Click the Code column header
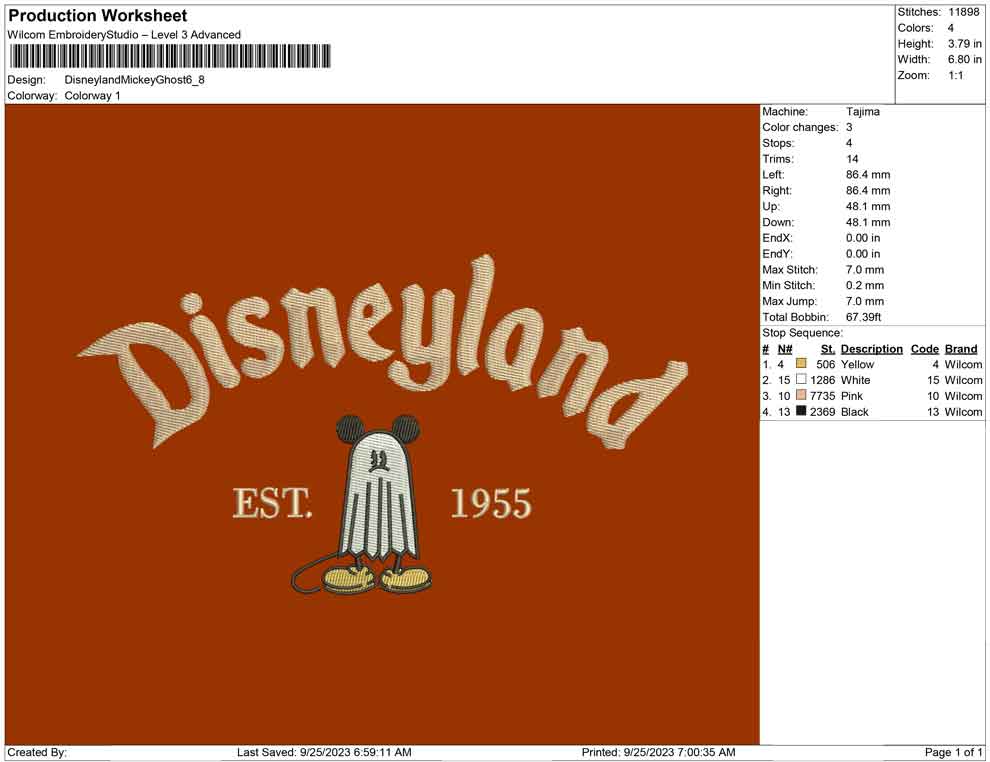The width and height of the screenshot is (990, 762). tap(924, 349)
